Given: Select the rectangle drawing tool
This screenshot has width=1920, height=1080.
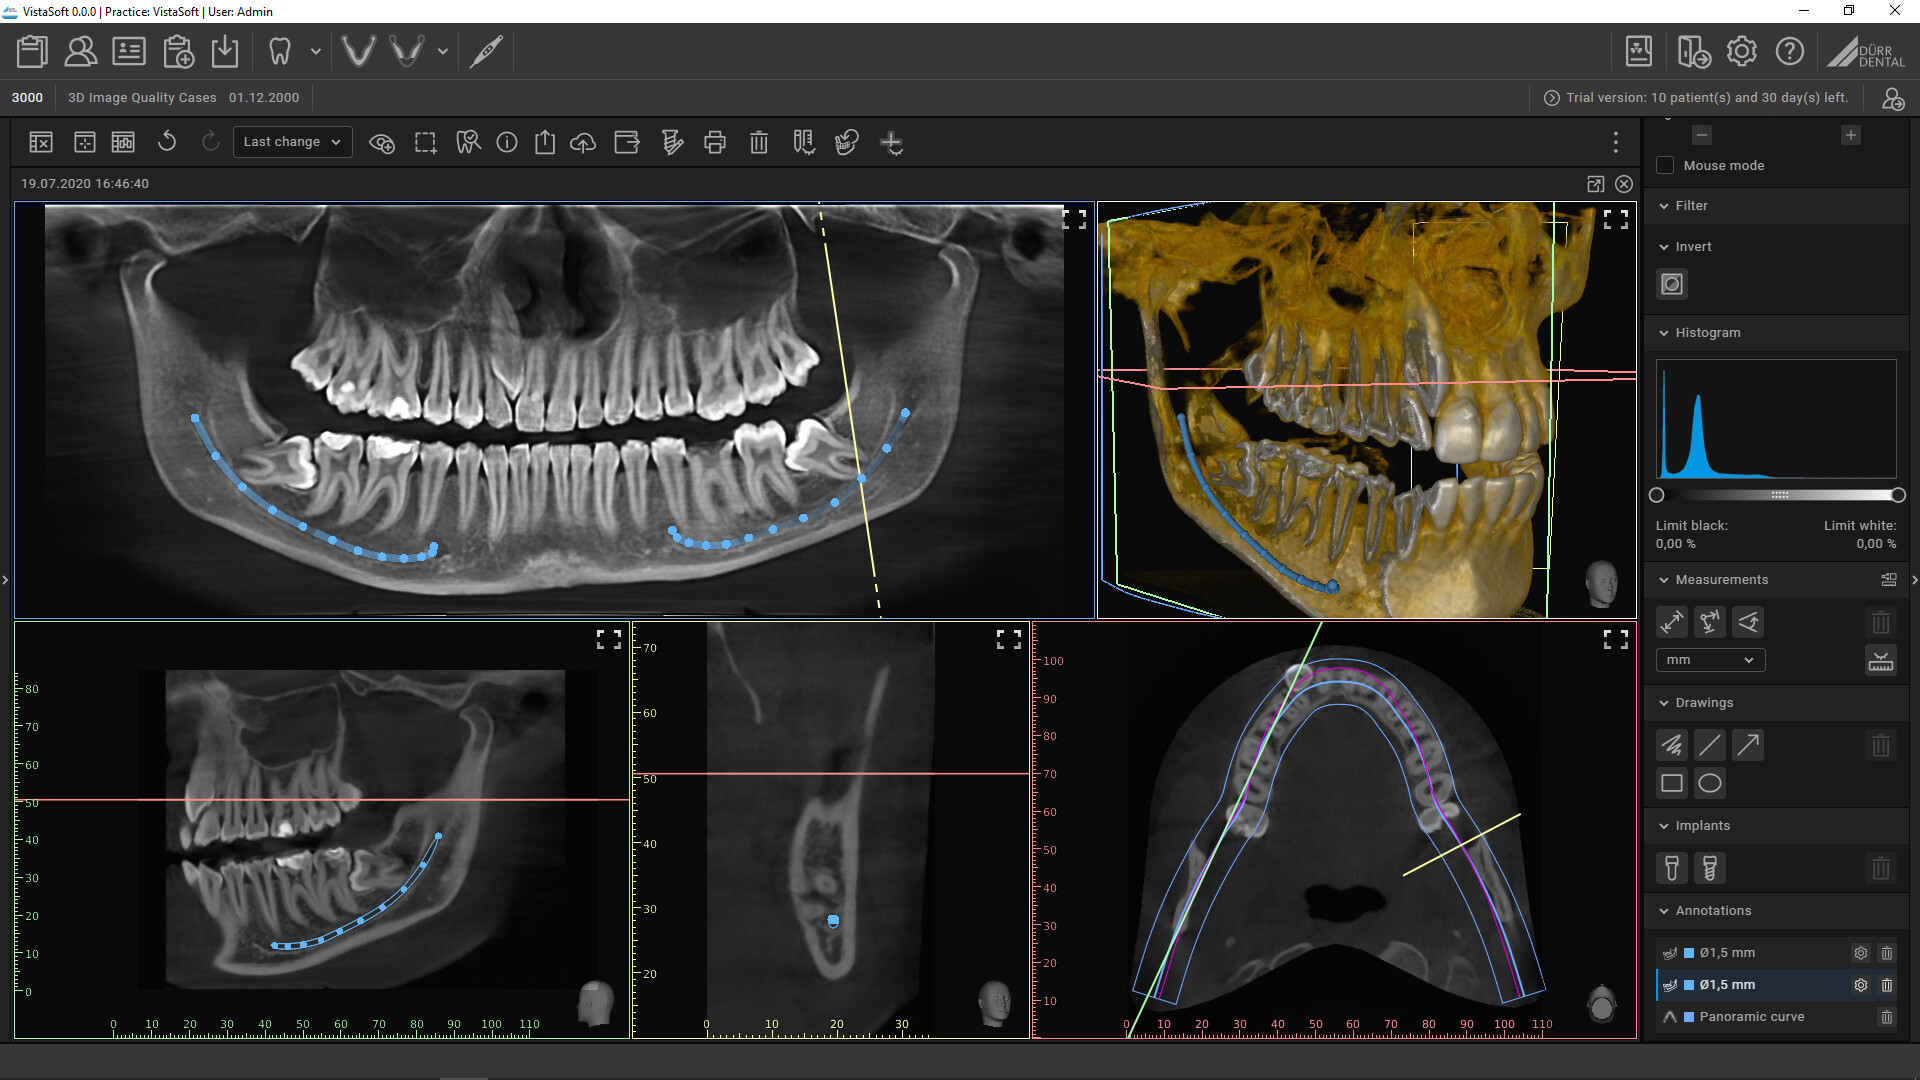Looking at the screenshot, I should 1671,783.
